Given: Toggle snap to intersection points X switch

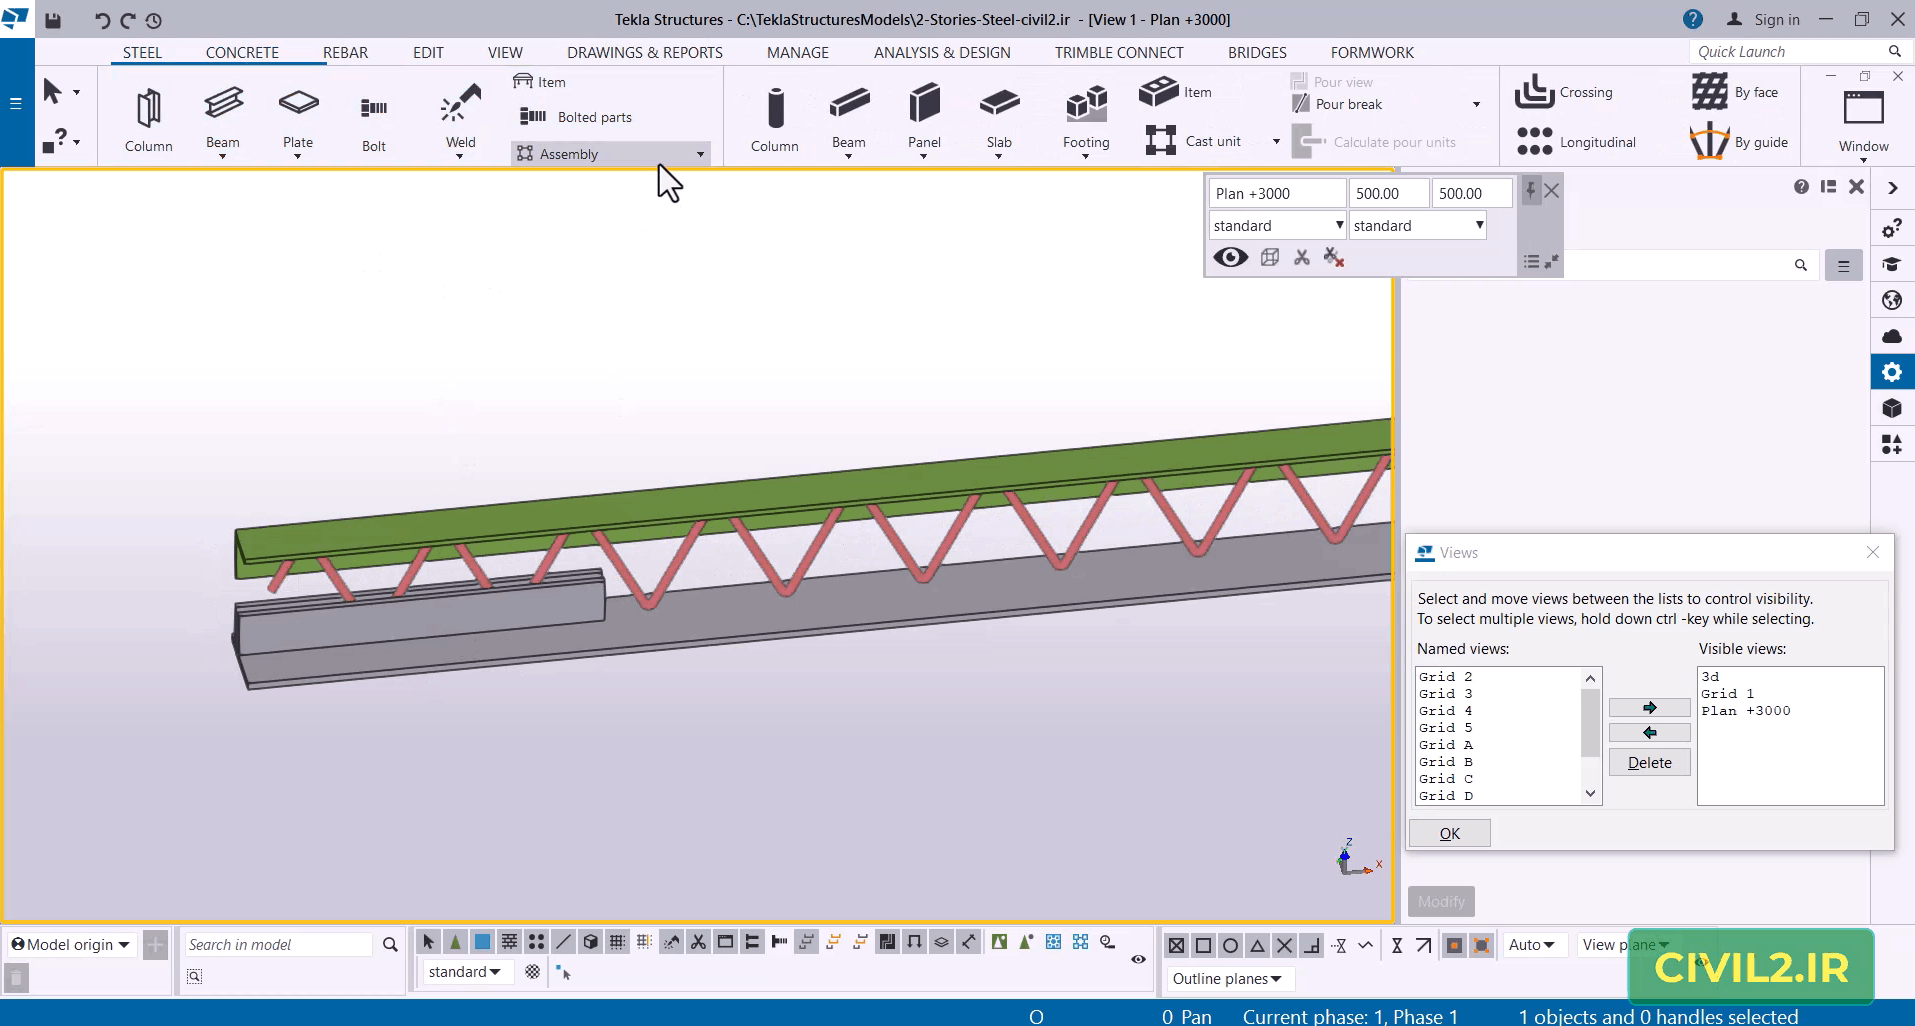Looking at the screenshot, I should [x=1285, y=945].
